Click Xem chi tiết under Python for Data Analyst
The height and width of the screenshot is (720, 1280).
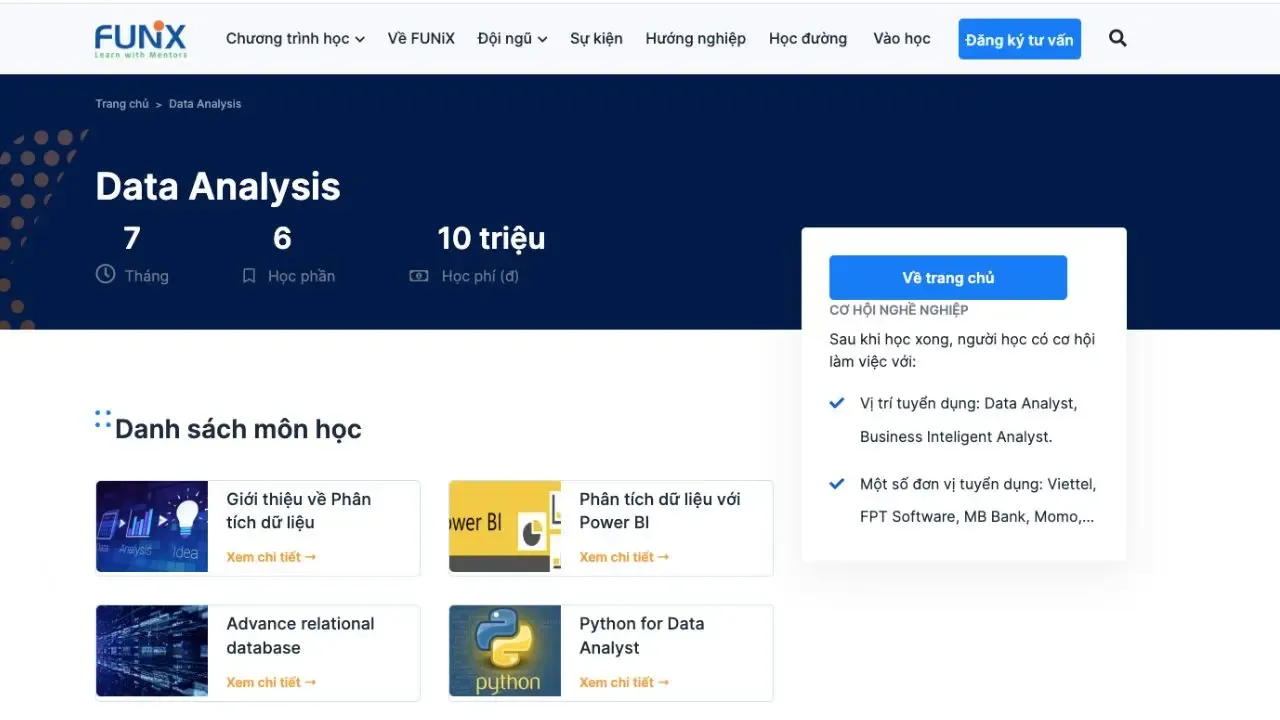click(624, 682)
